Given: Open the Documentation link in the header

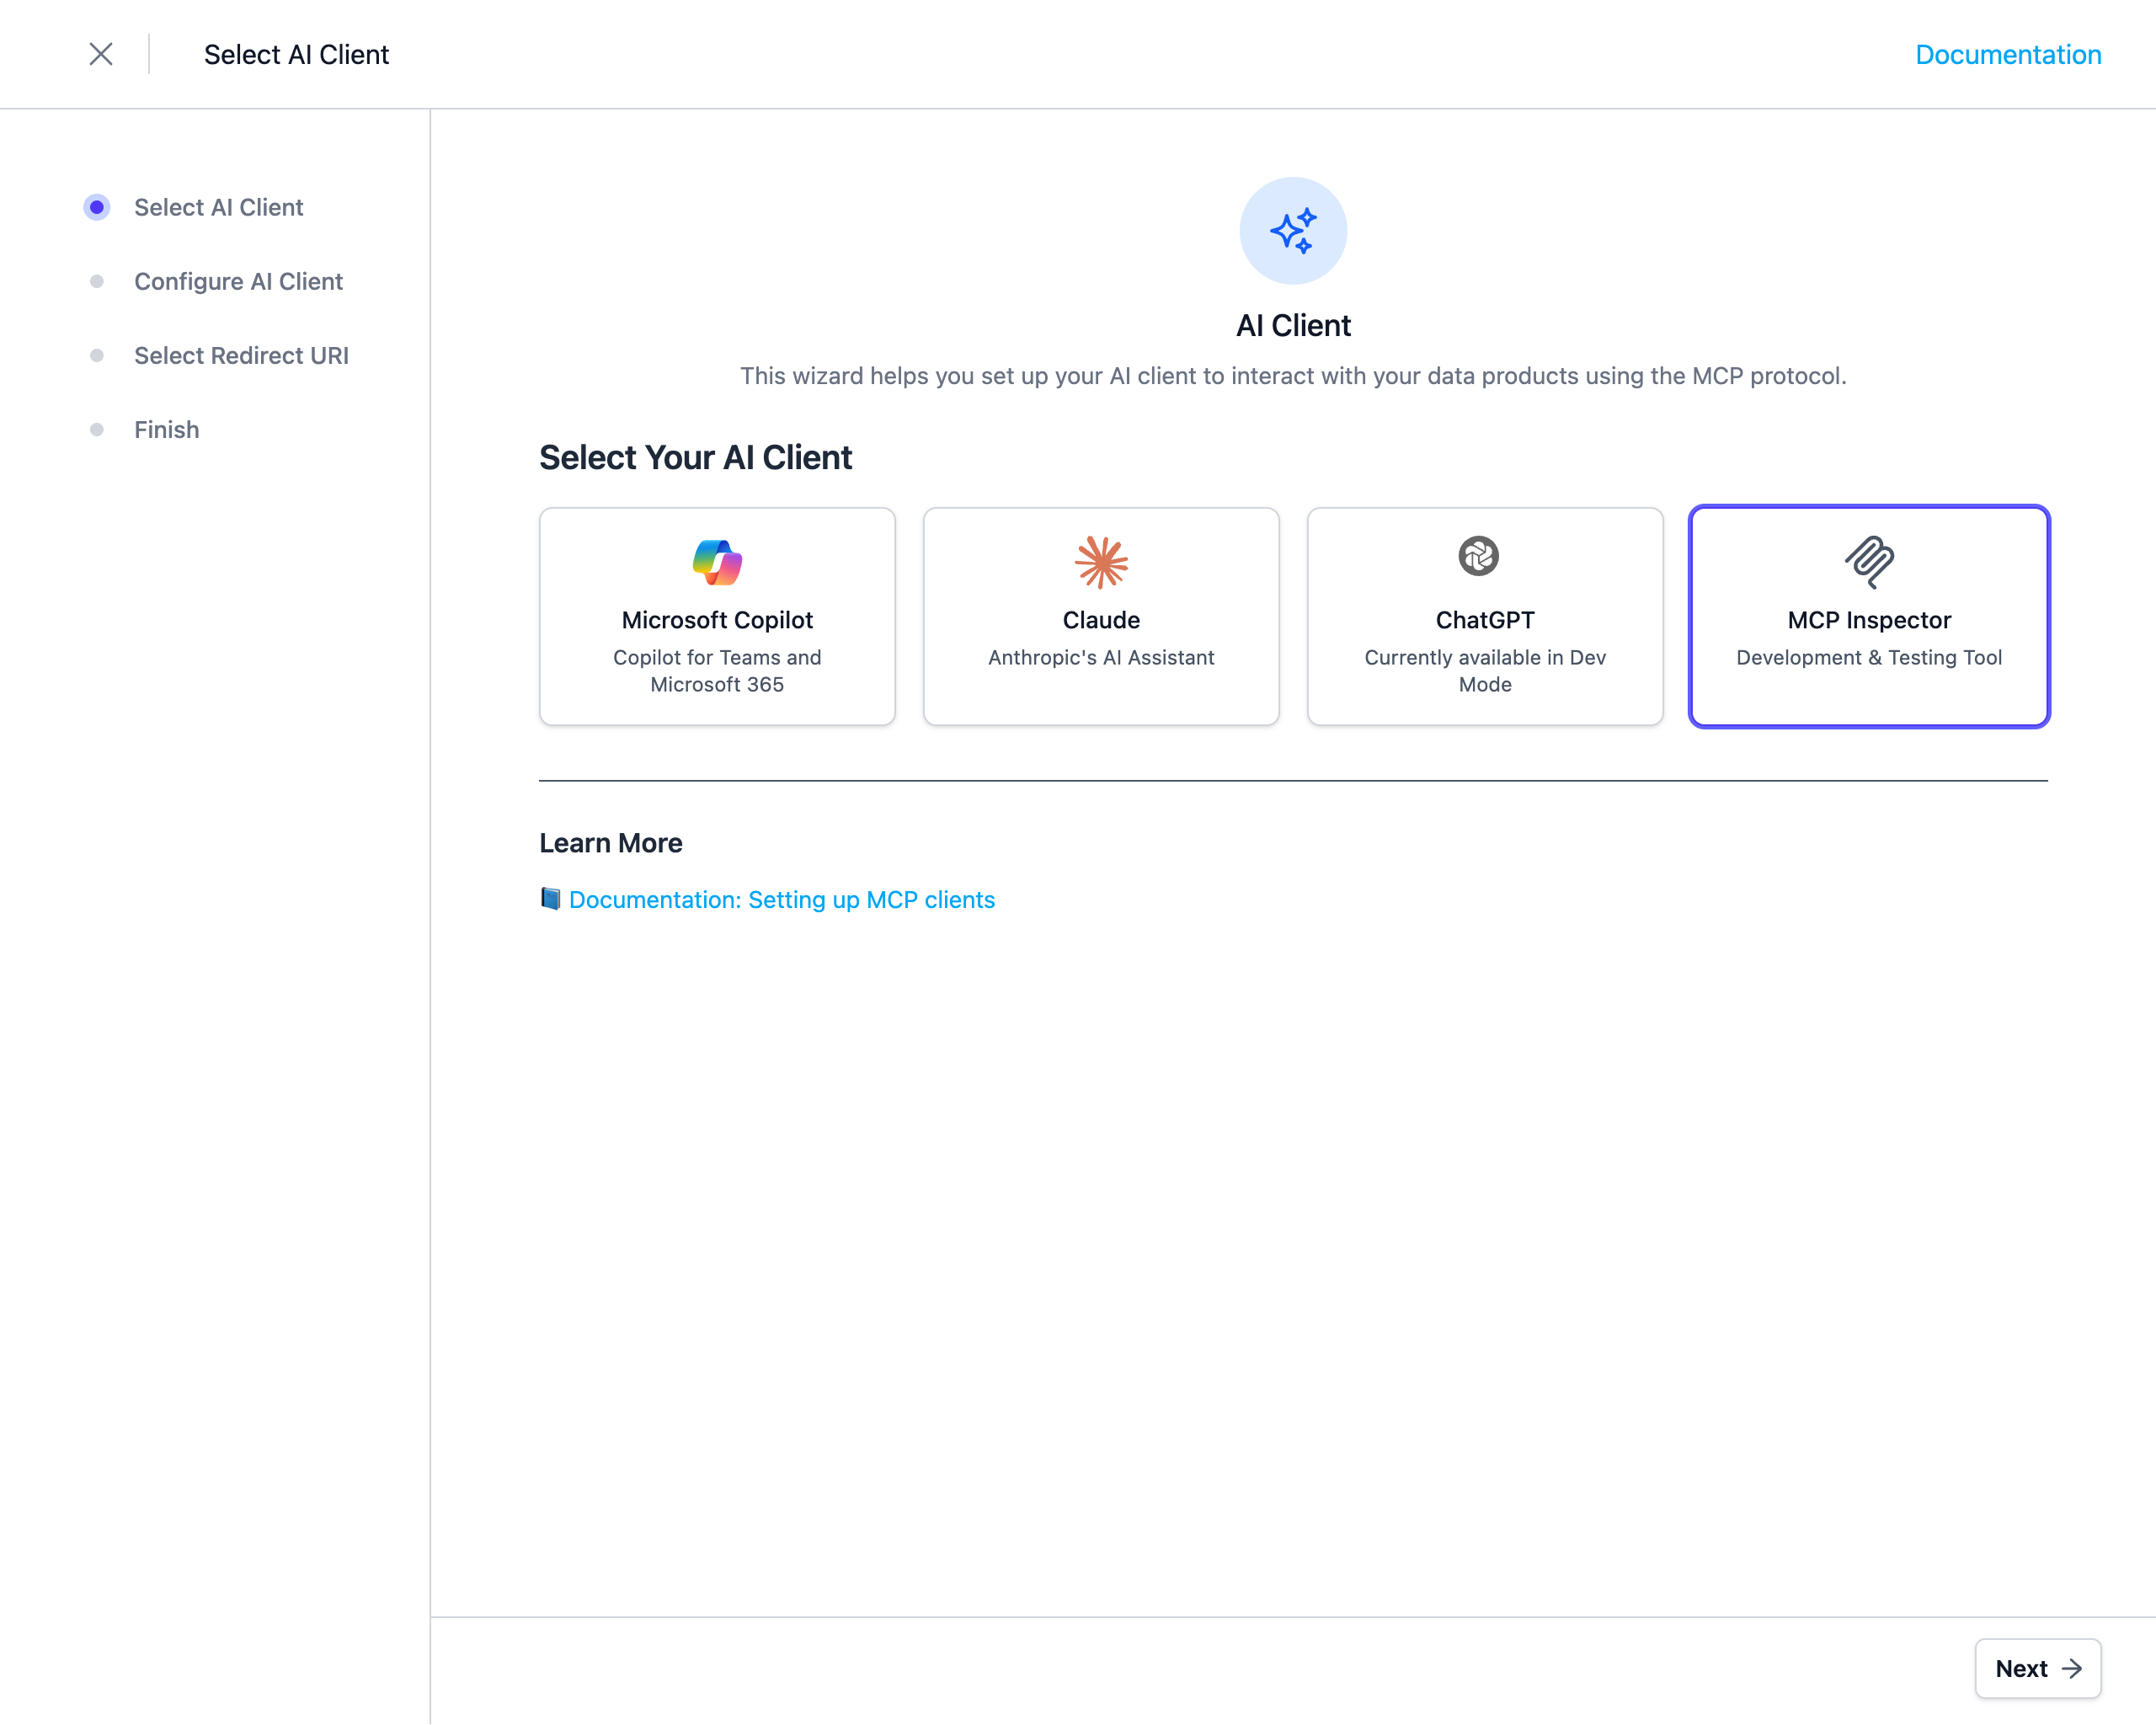Looking at the screenshot, I should point(2008,54).
